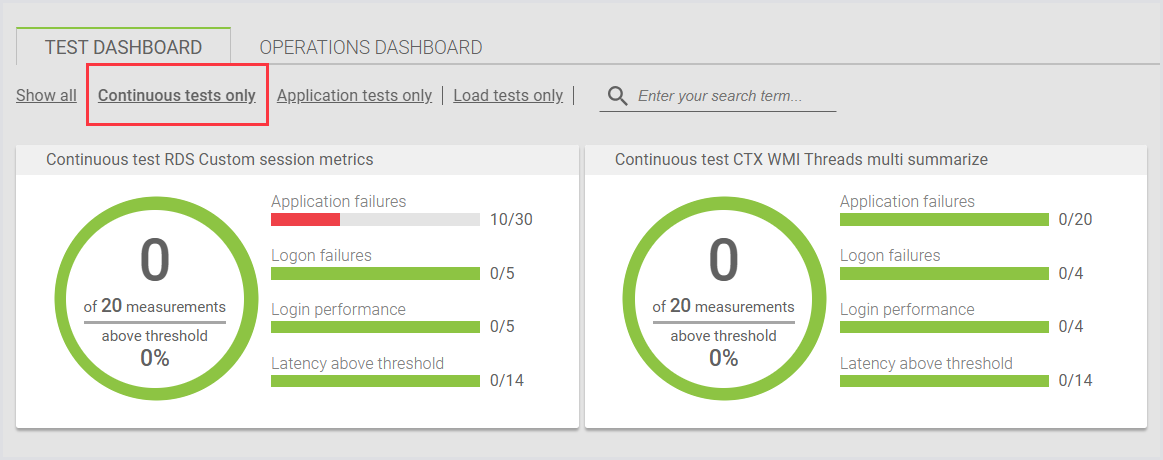Click the RDS Custom session metrics donut chart
Image resolution: width=1163 pixels, height=460 pixels.
(155, 298)
